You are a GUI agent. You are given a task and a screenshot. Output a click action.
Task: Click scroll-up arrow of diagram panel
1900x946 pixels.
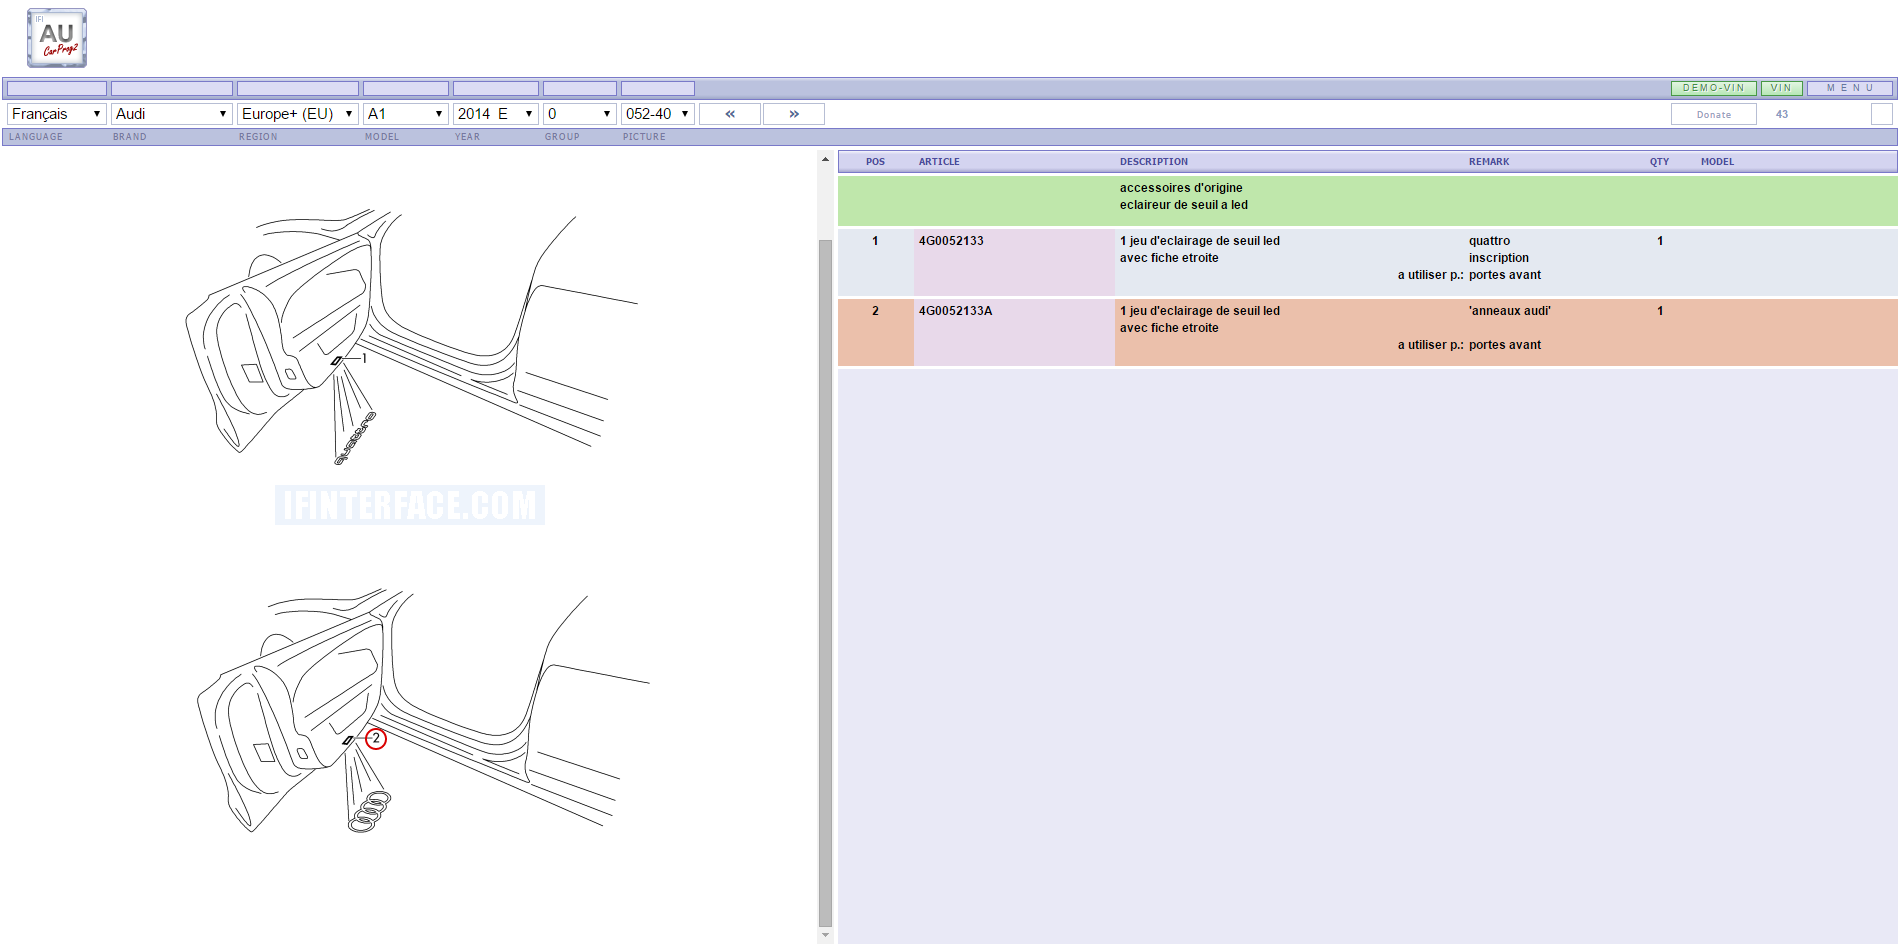825,159
